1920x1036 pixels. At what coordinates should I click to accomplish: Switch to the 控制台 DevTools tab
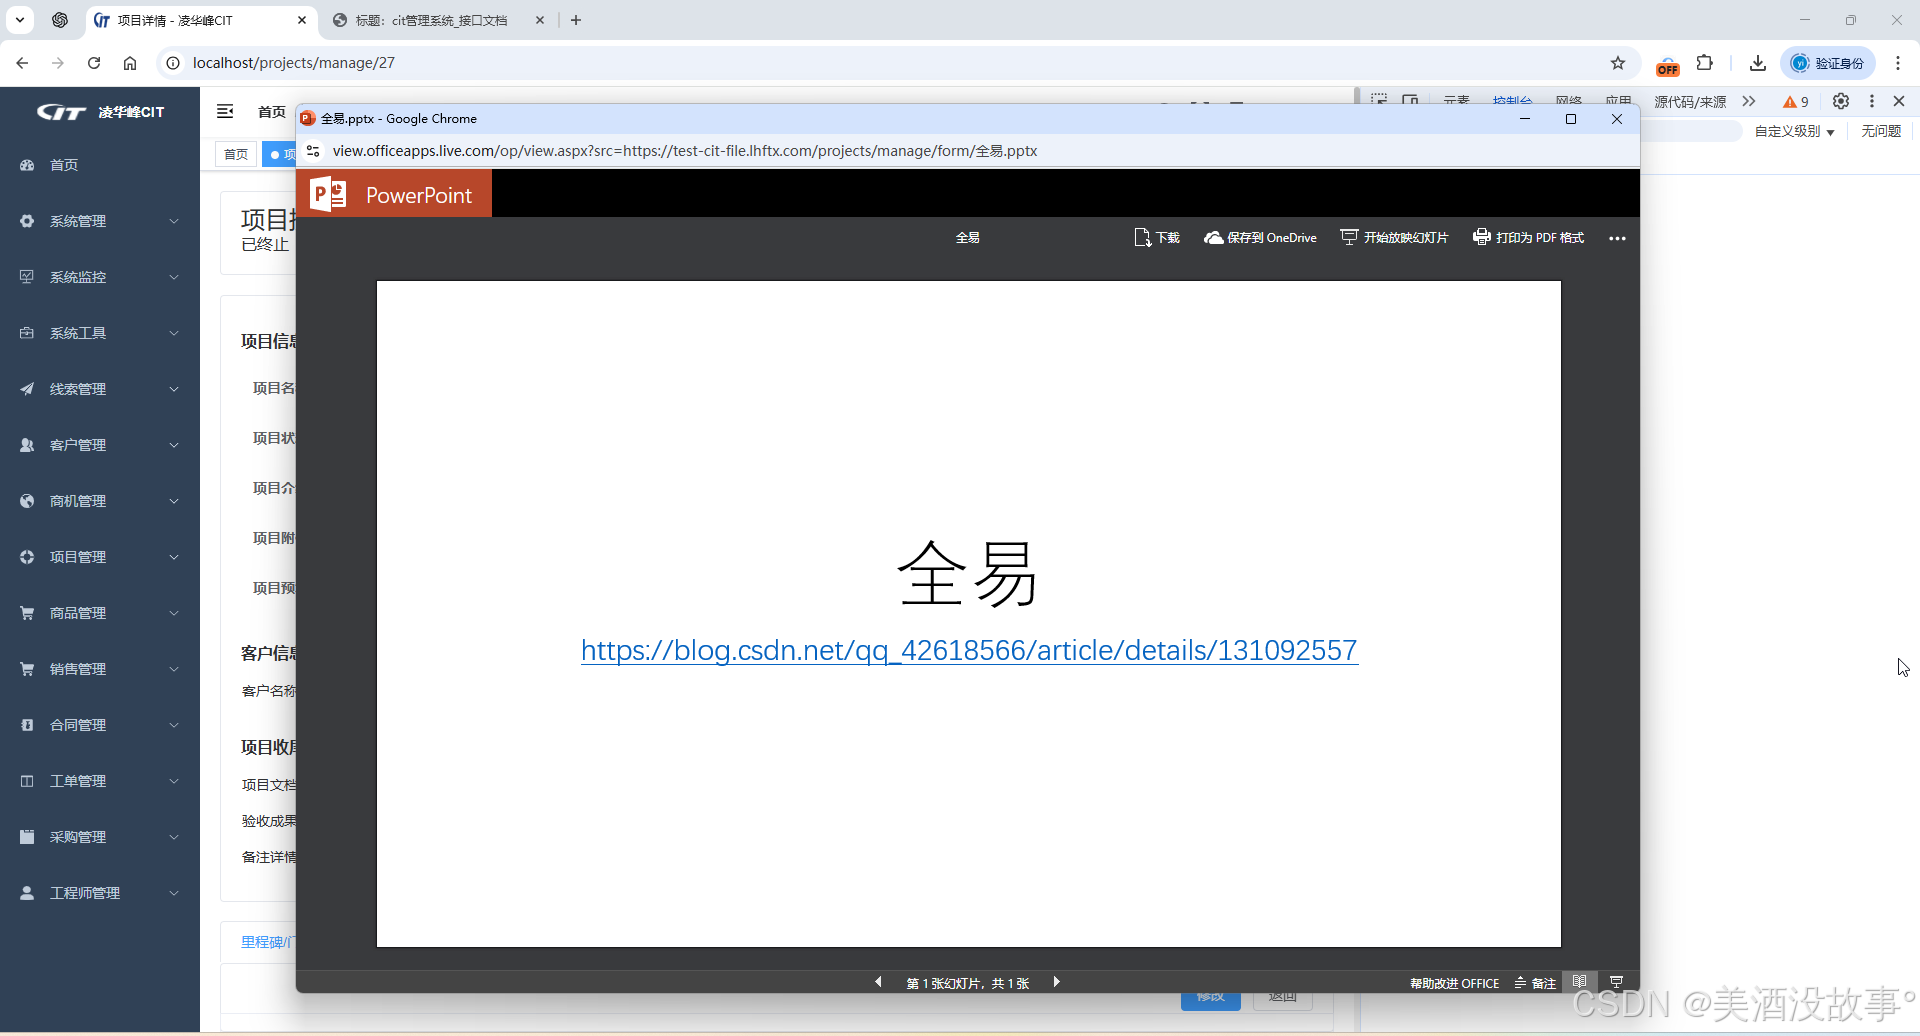[1513, 100]
